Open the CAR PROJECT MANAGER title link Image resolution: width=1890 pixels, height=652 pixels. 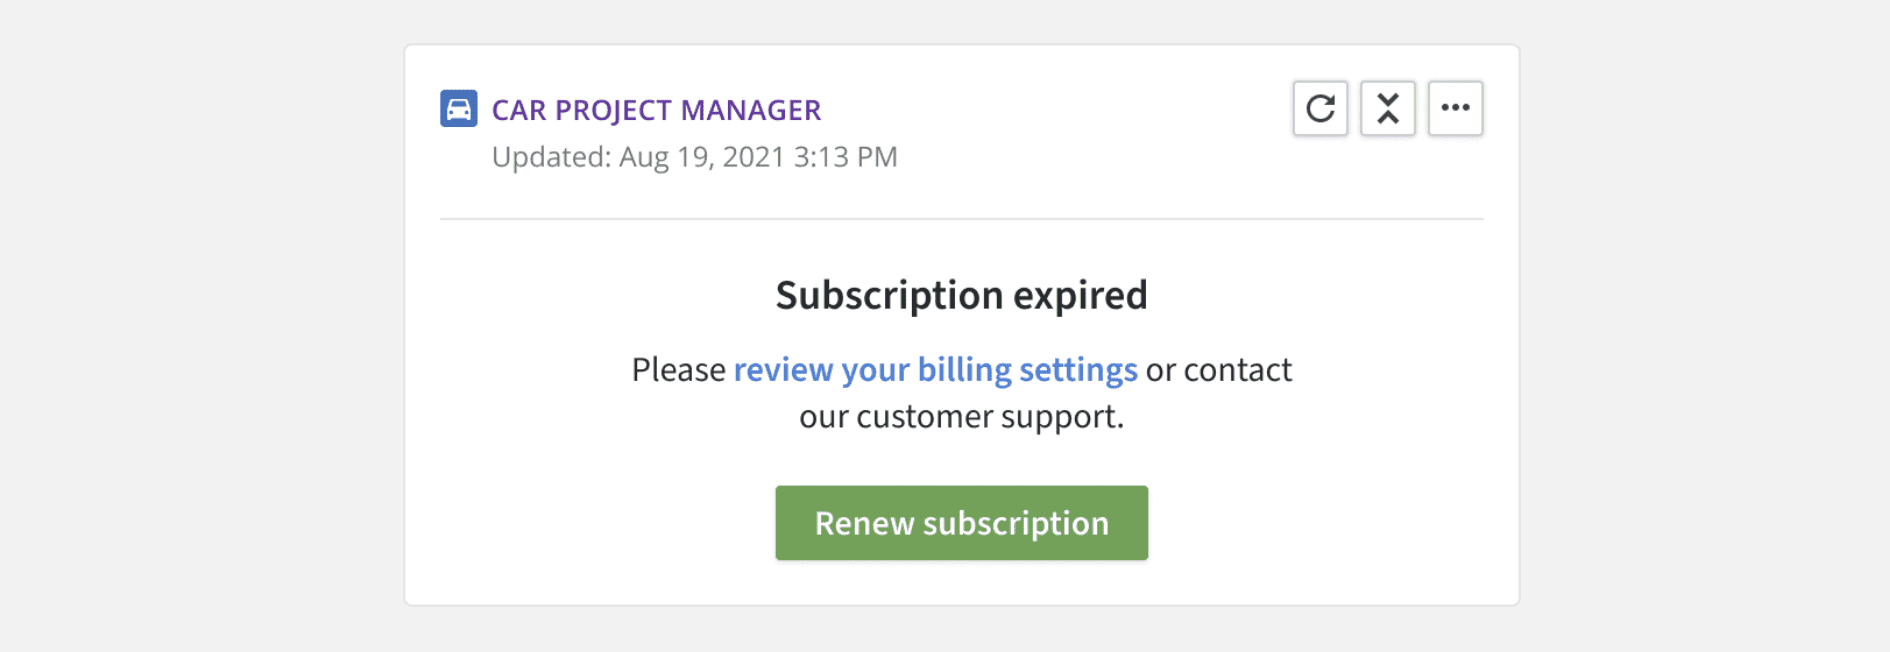click(656, 110)
